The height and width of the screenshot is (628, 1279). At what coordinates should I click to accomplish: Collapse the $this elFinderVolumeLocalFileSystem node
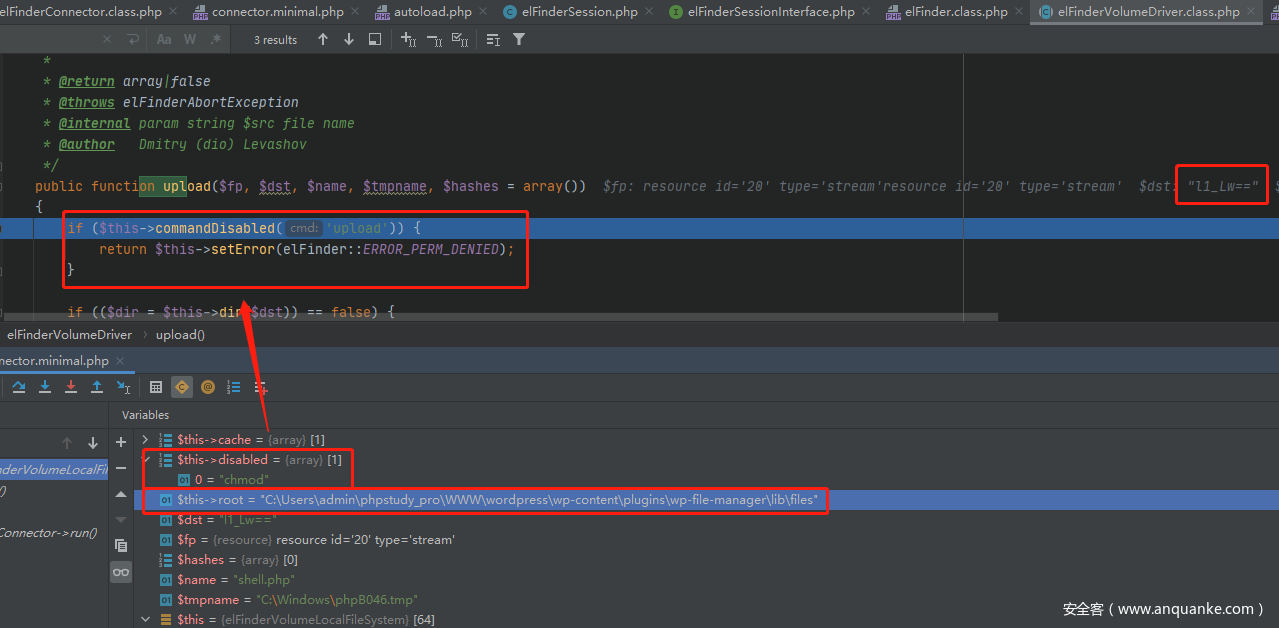pyautogui.click(x=146, y=620)
